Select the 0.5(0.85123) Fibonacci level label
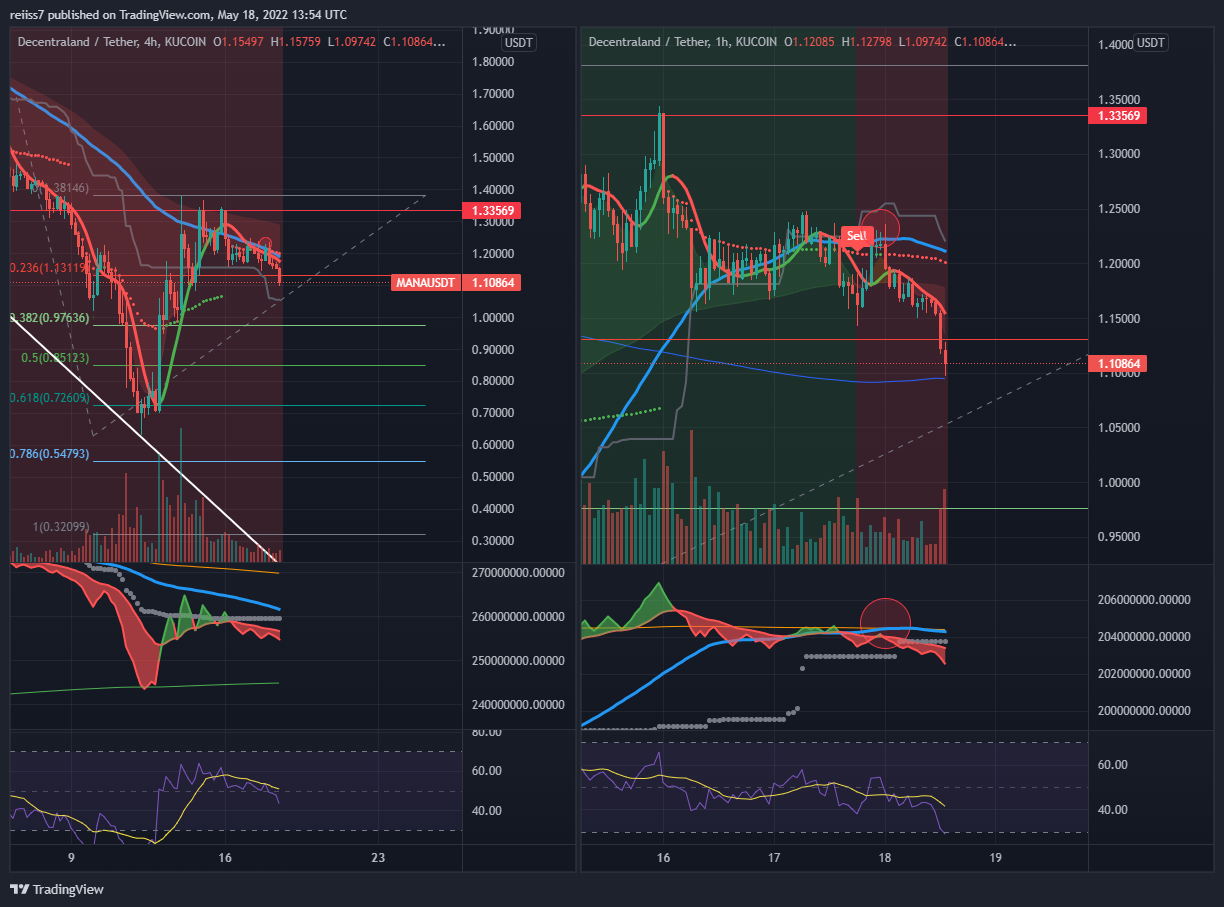The width and height of the screenshot is (1224, 907). (56, 357)
